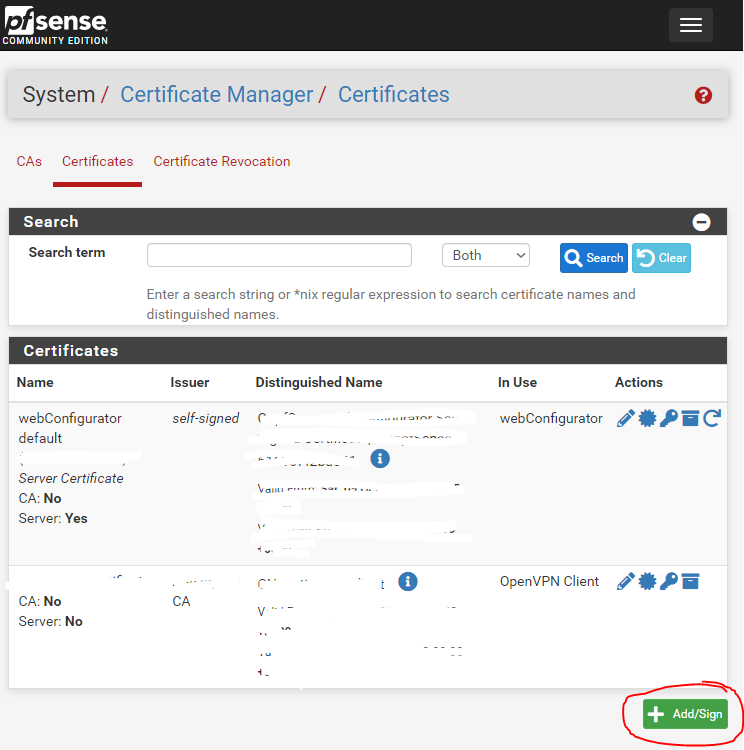Focus the Search term input field
Screen dimensions: 744x750
[x=279, y=255]
